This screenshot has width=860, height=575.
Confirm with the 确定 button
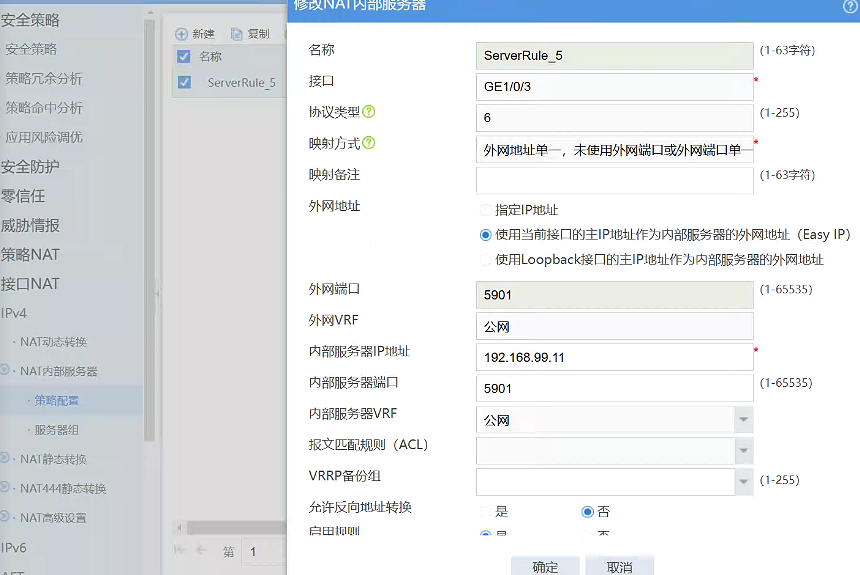tap(545, 566)
